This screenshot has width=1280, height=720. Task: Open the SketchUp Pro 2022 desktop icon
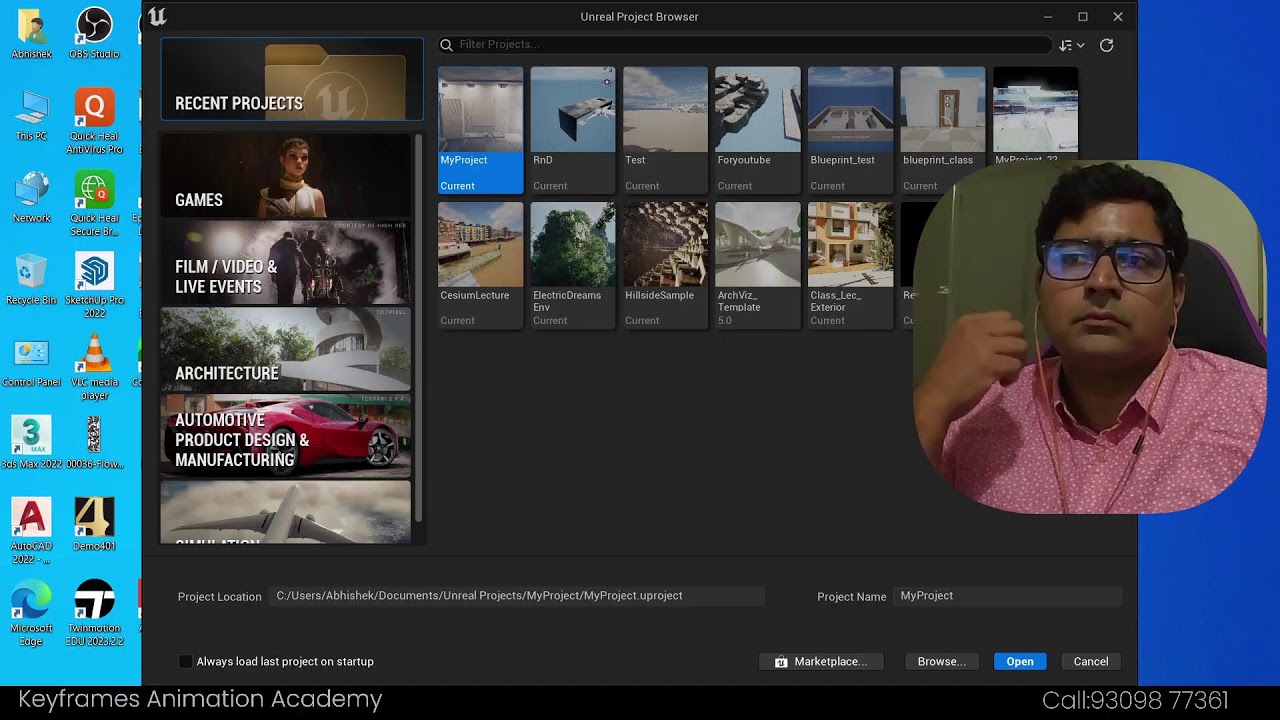click(x=94, y=285)
